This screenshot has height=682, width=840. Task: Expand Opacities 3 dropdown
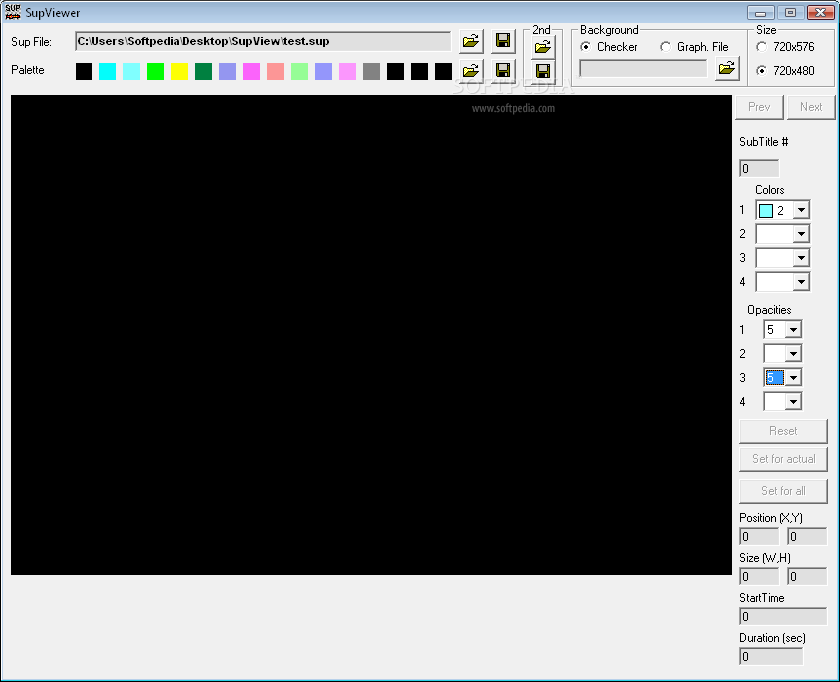click(793, 378)
